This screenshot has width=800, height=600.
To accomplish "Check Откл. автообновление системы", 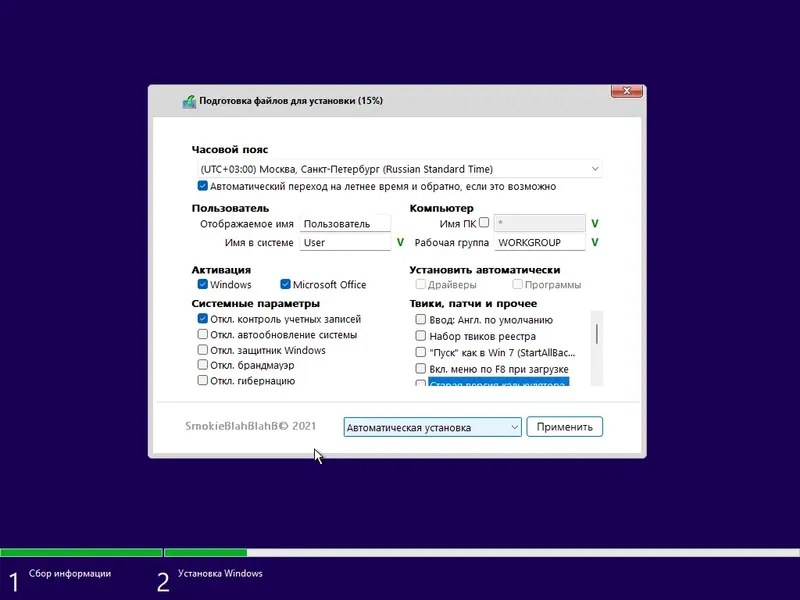I will [200, 335].
